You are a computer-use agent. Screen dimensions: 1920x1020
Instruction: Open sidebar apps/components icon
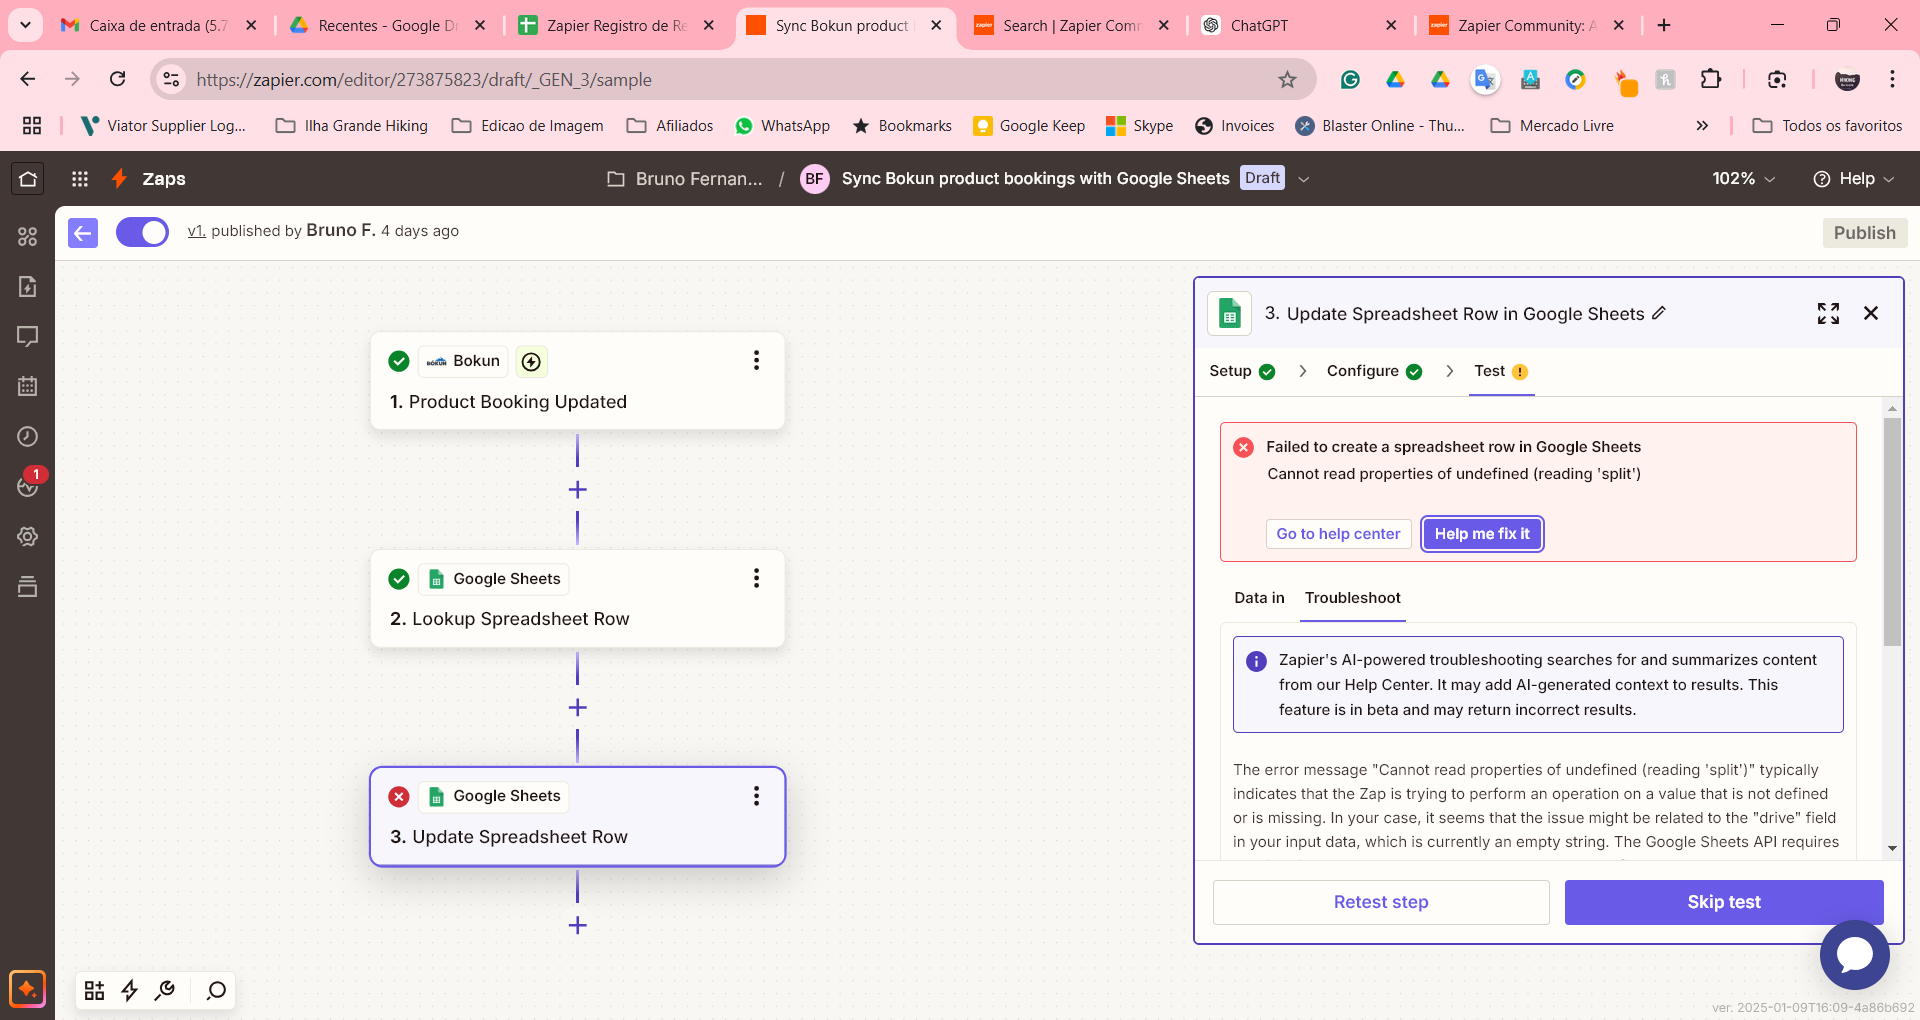click(x=28, y=236)
